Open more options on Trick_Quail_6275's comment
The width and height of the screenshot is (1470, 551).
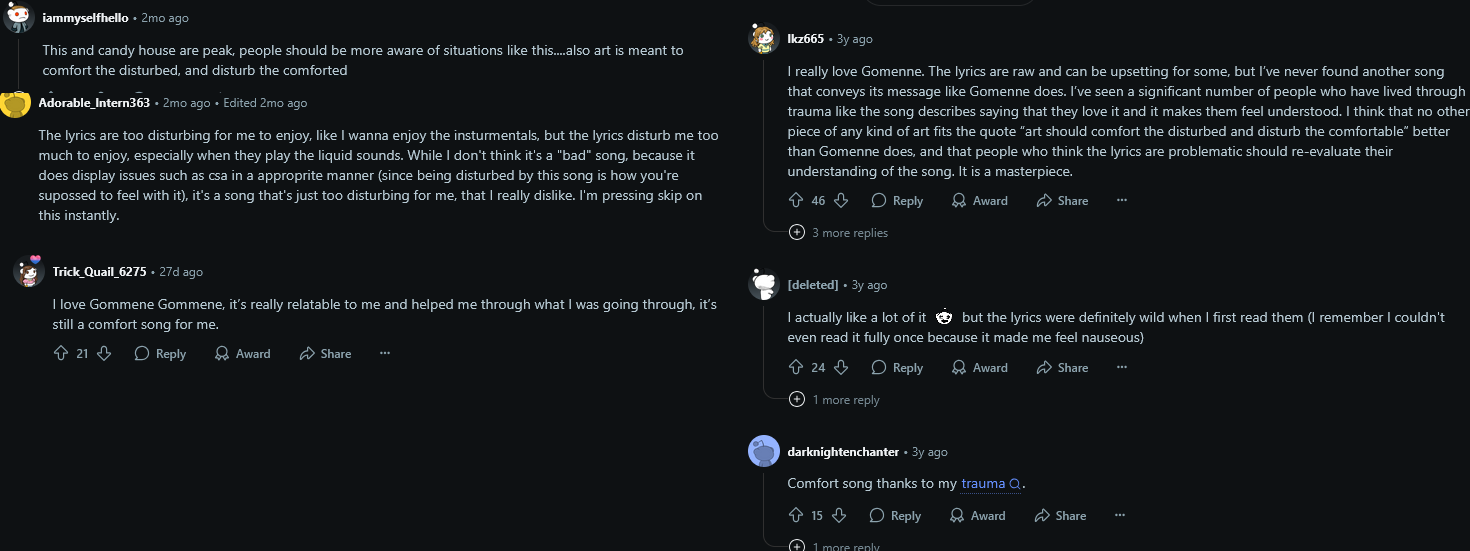click(385, 353)
